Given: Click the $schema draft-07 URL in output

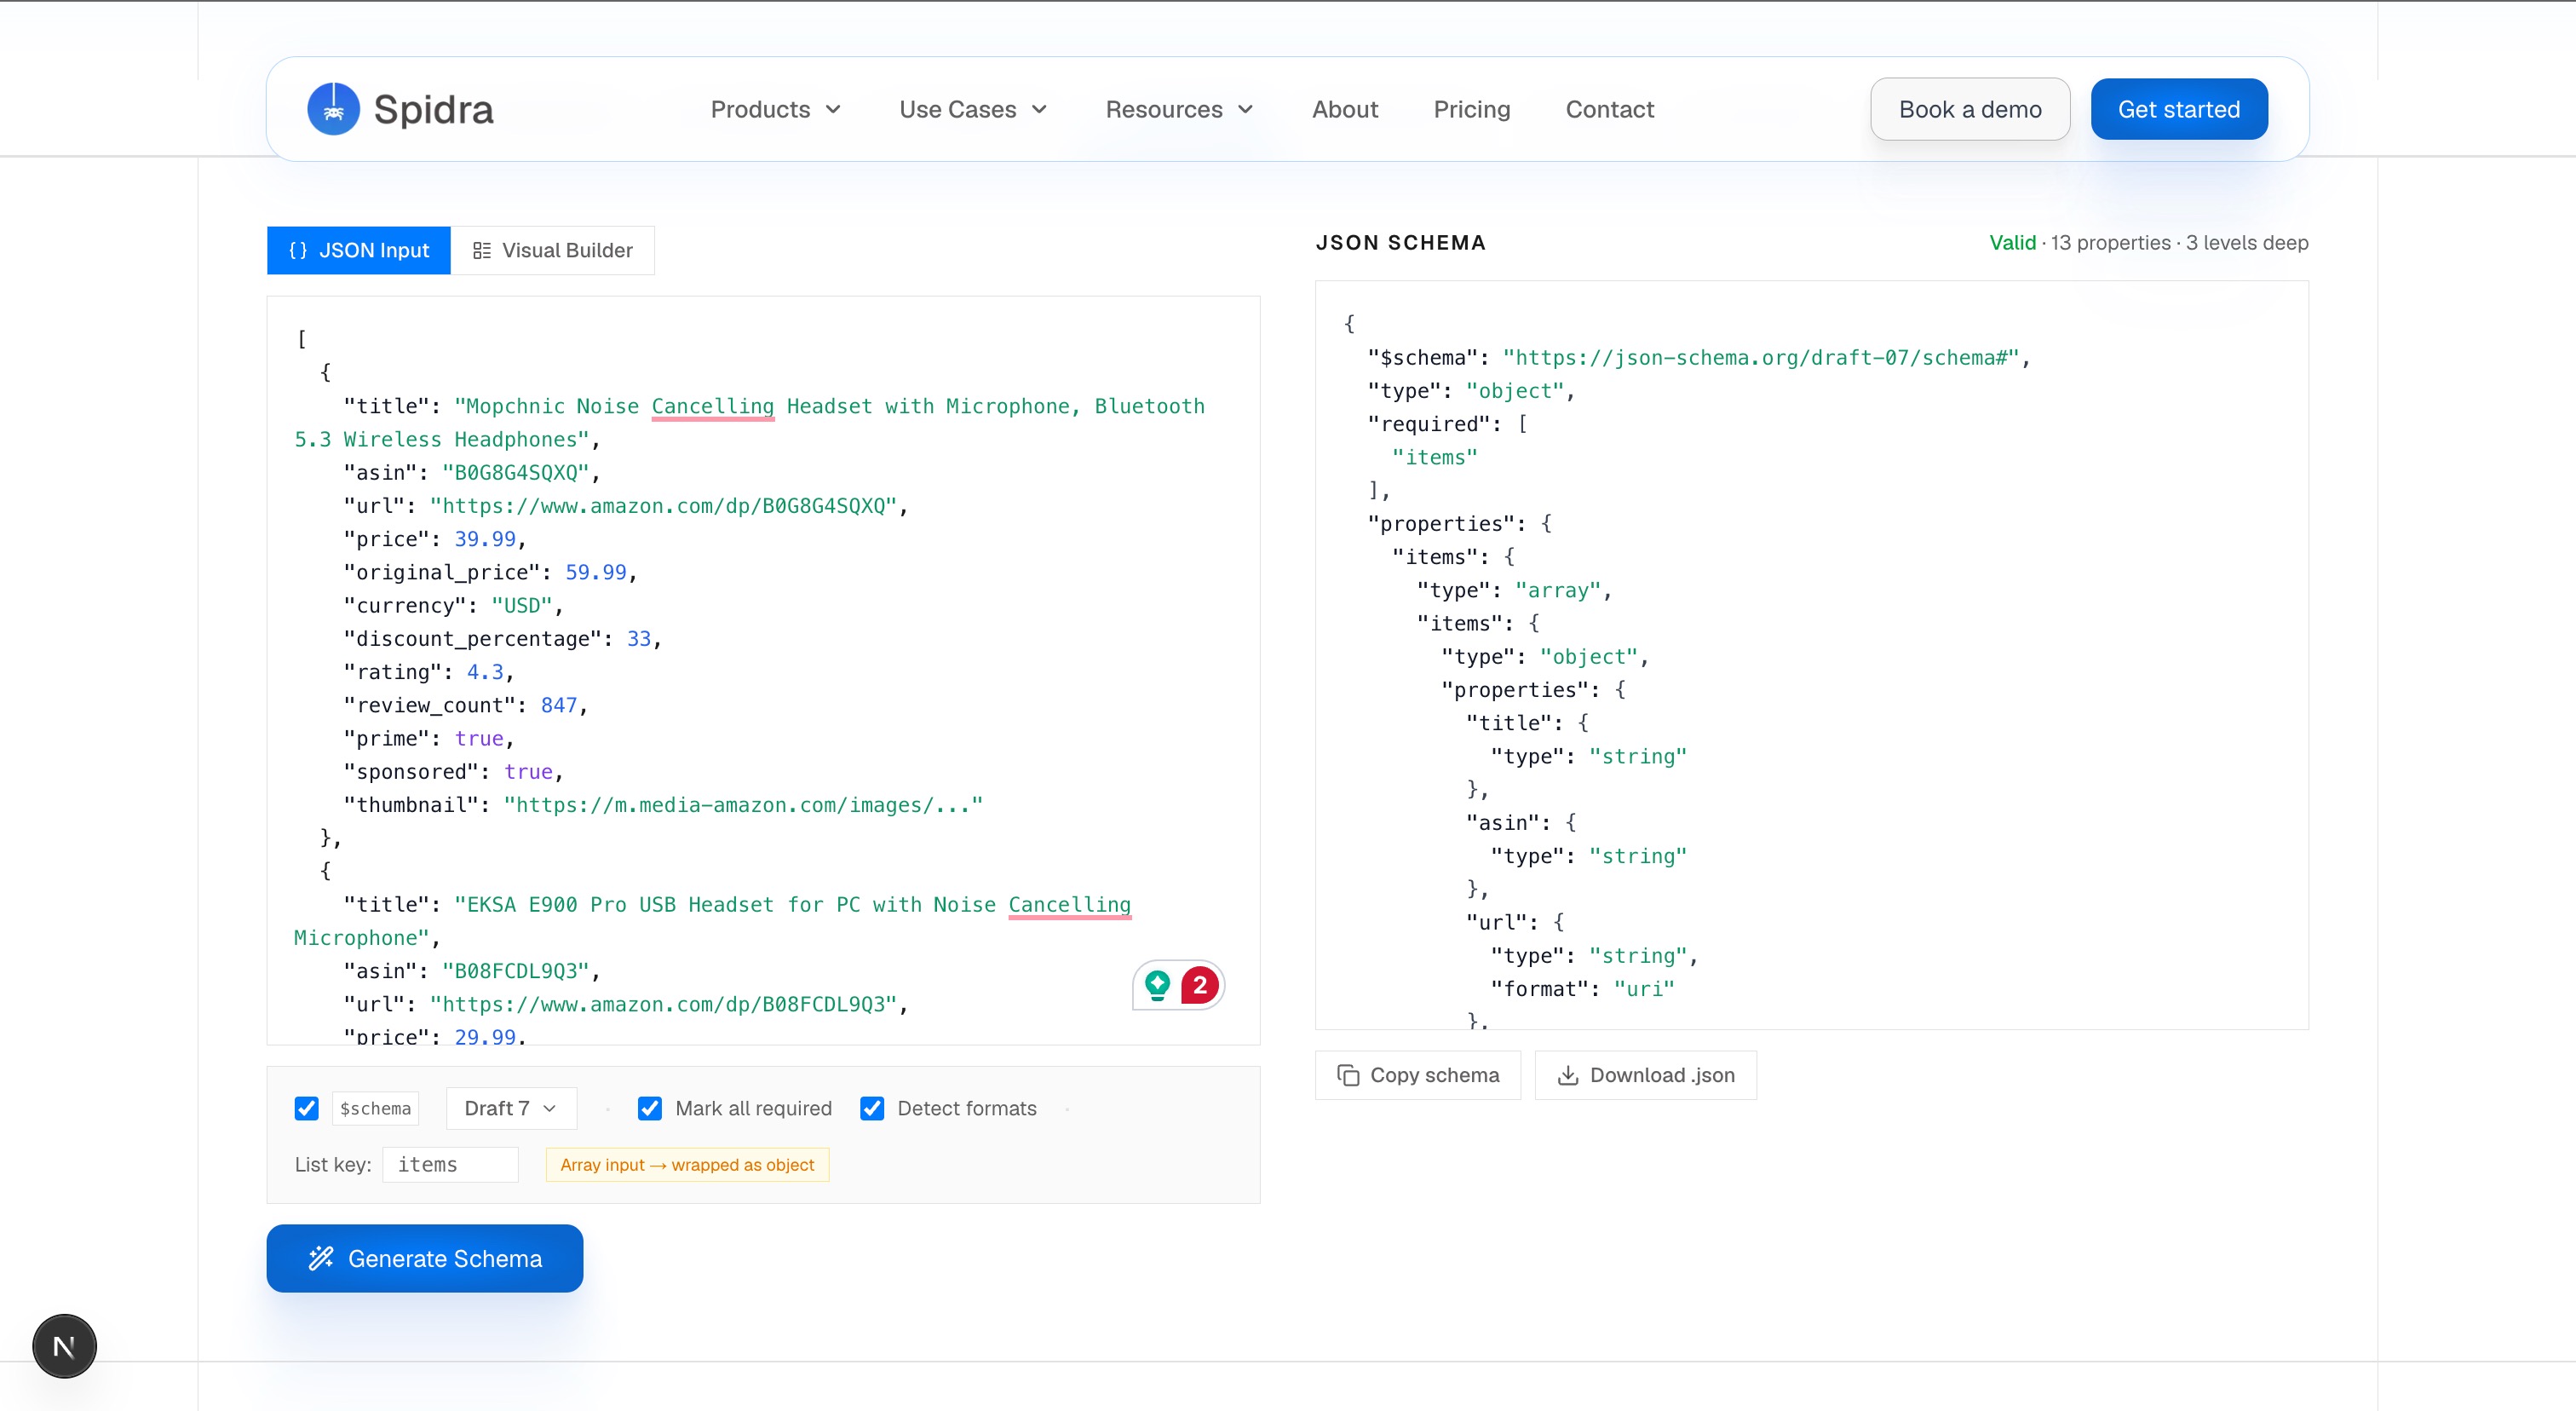Looking at the screenshot, I should (1761, 358).
